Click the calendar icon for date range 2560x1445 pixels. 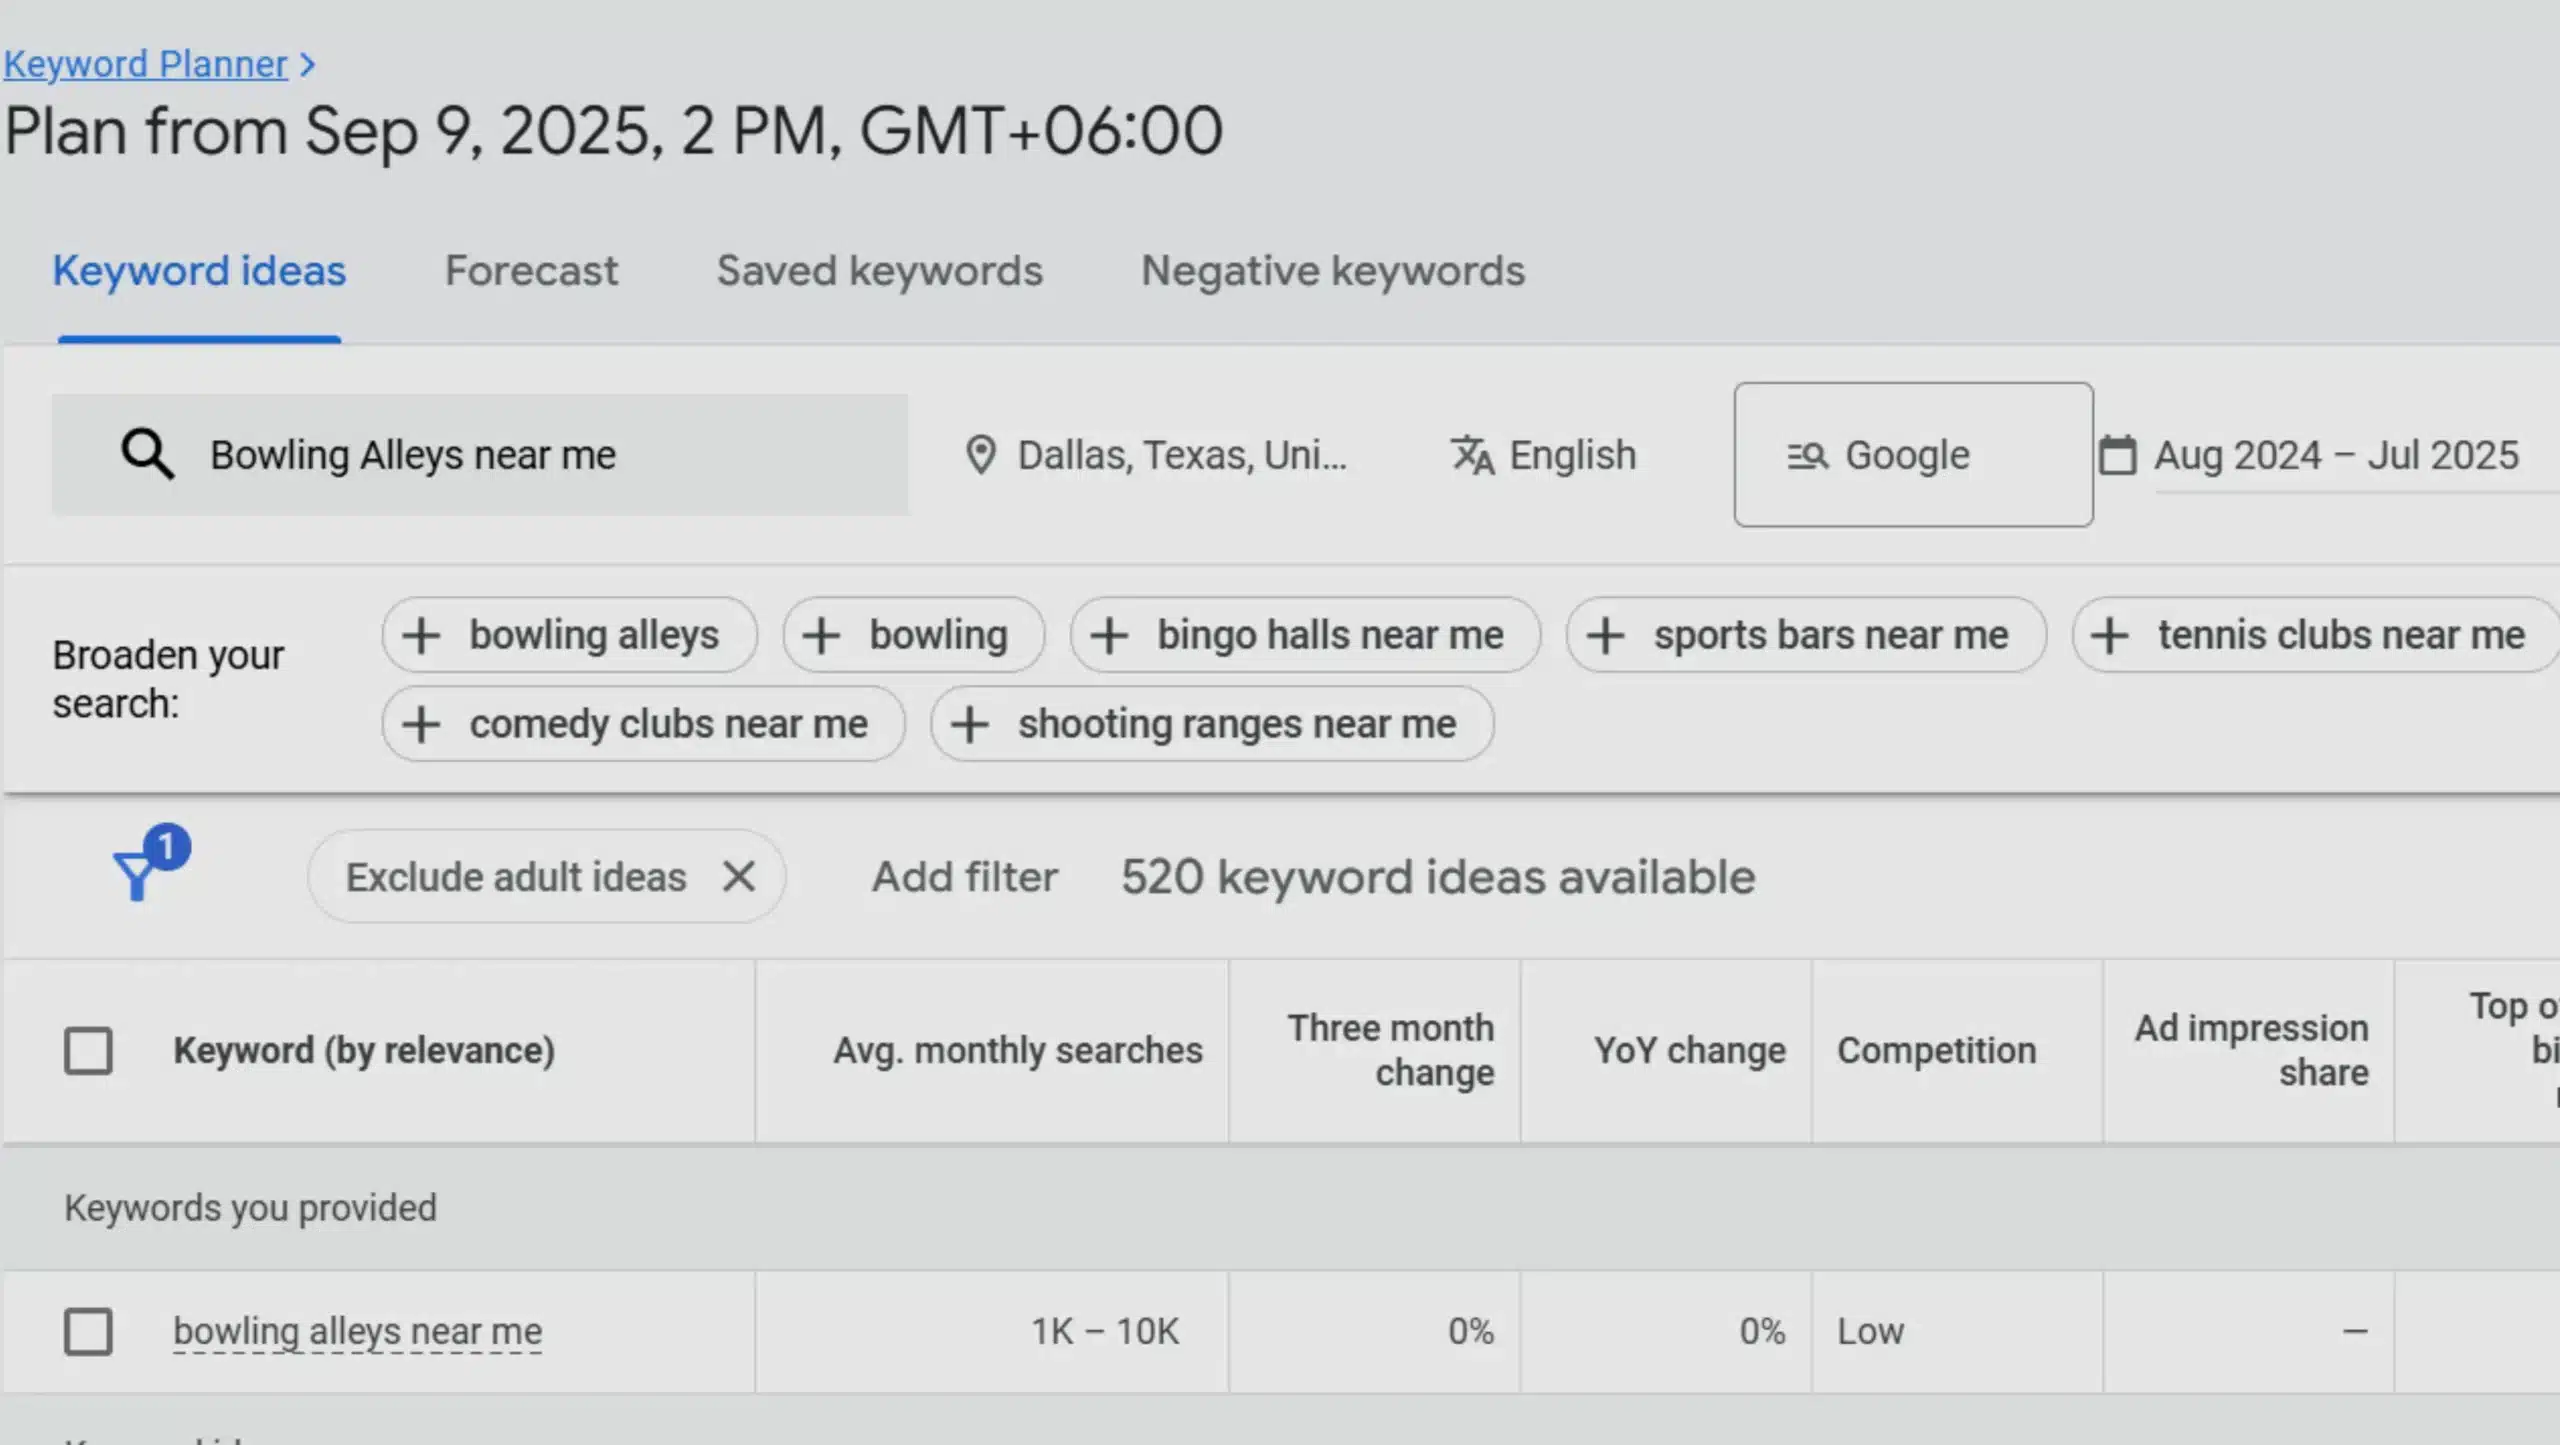2117,455
